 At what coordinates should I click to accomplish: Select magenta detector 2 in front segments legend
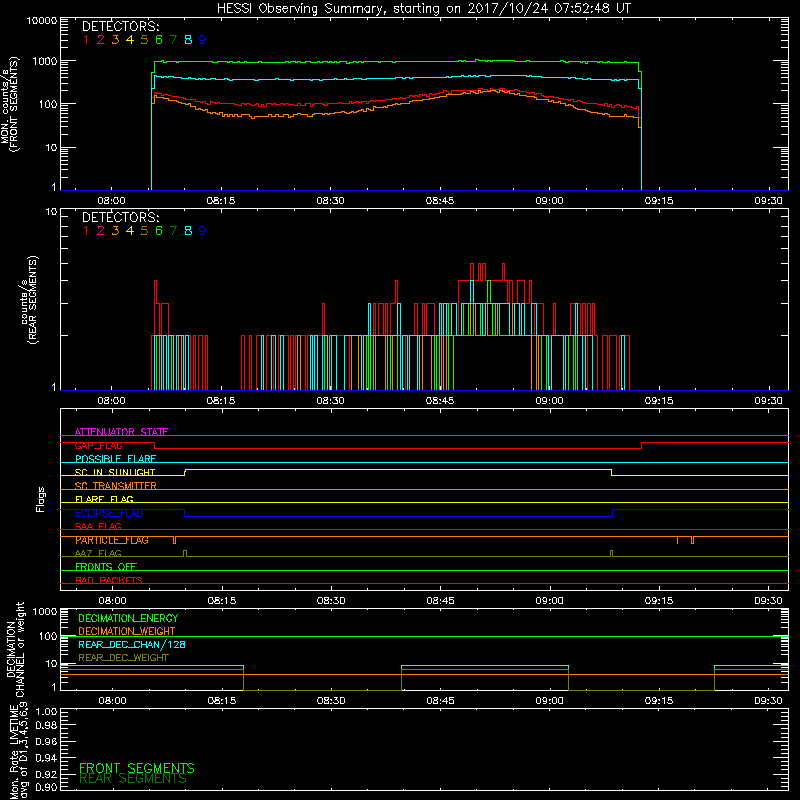pyautogui.click(x=101, y=40)
